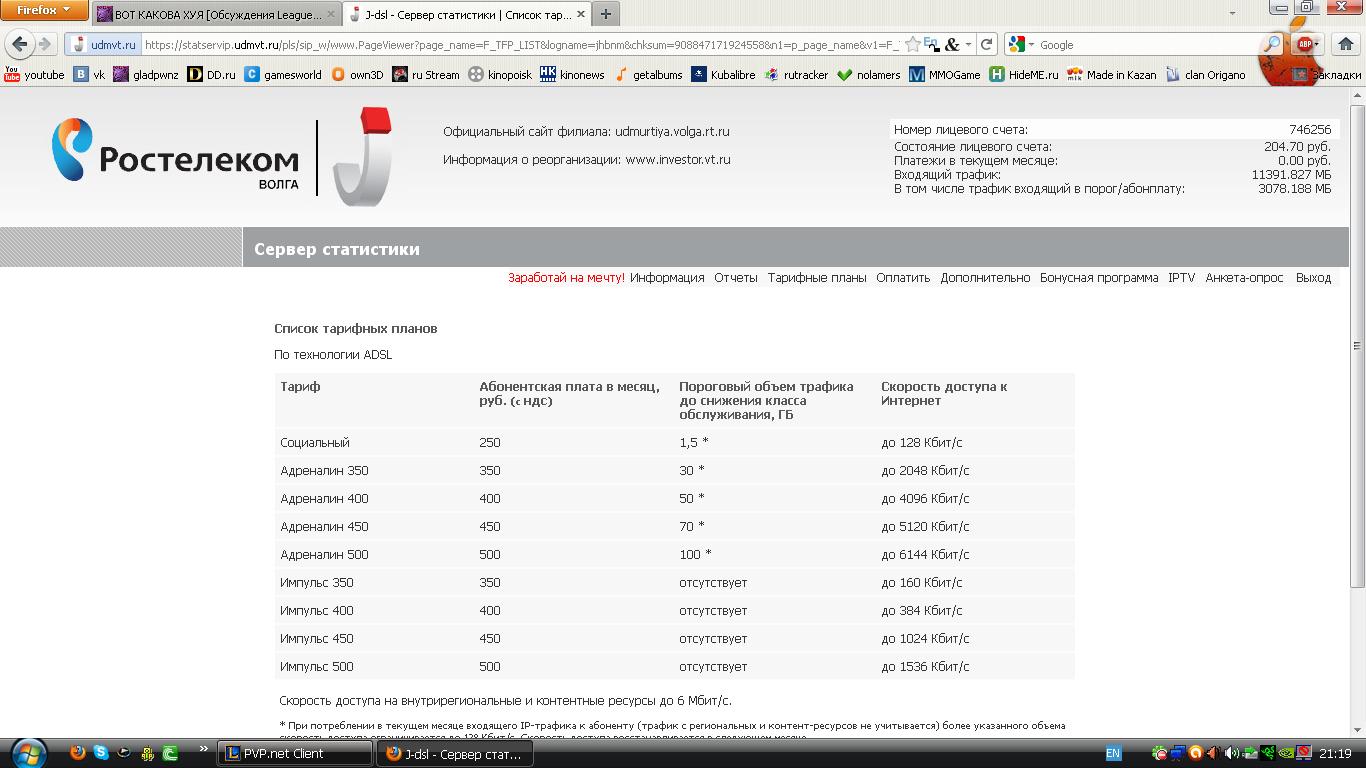Viewport: 1366px width, 768px height.
Task: Click the Adblock Plus ABP icon
Action: click(x=1305, y=44)
